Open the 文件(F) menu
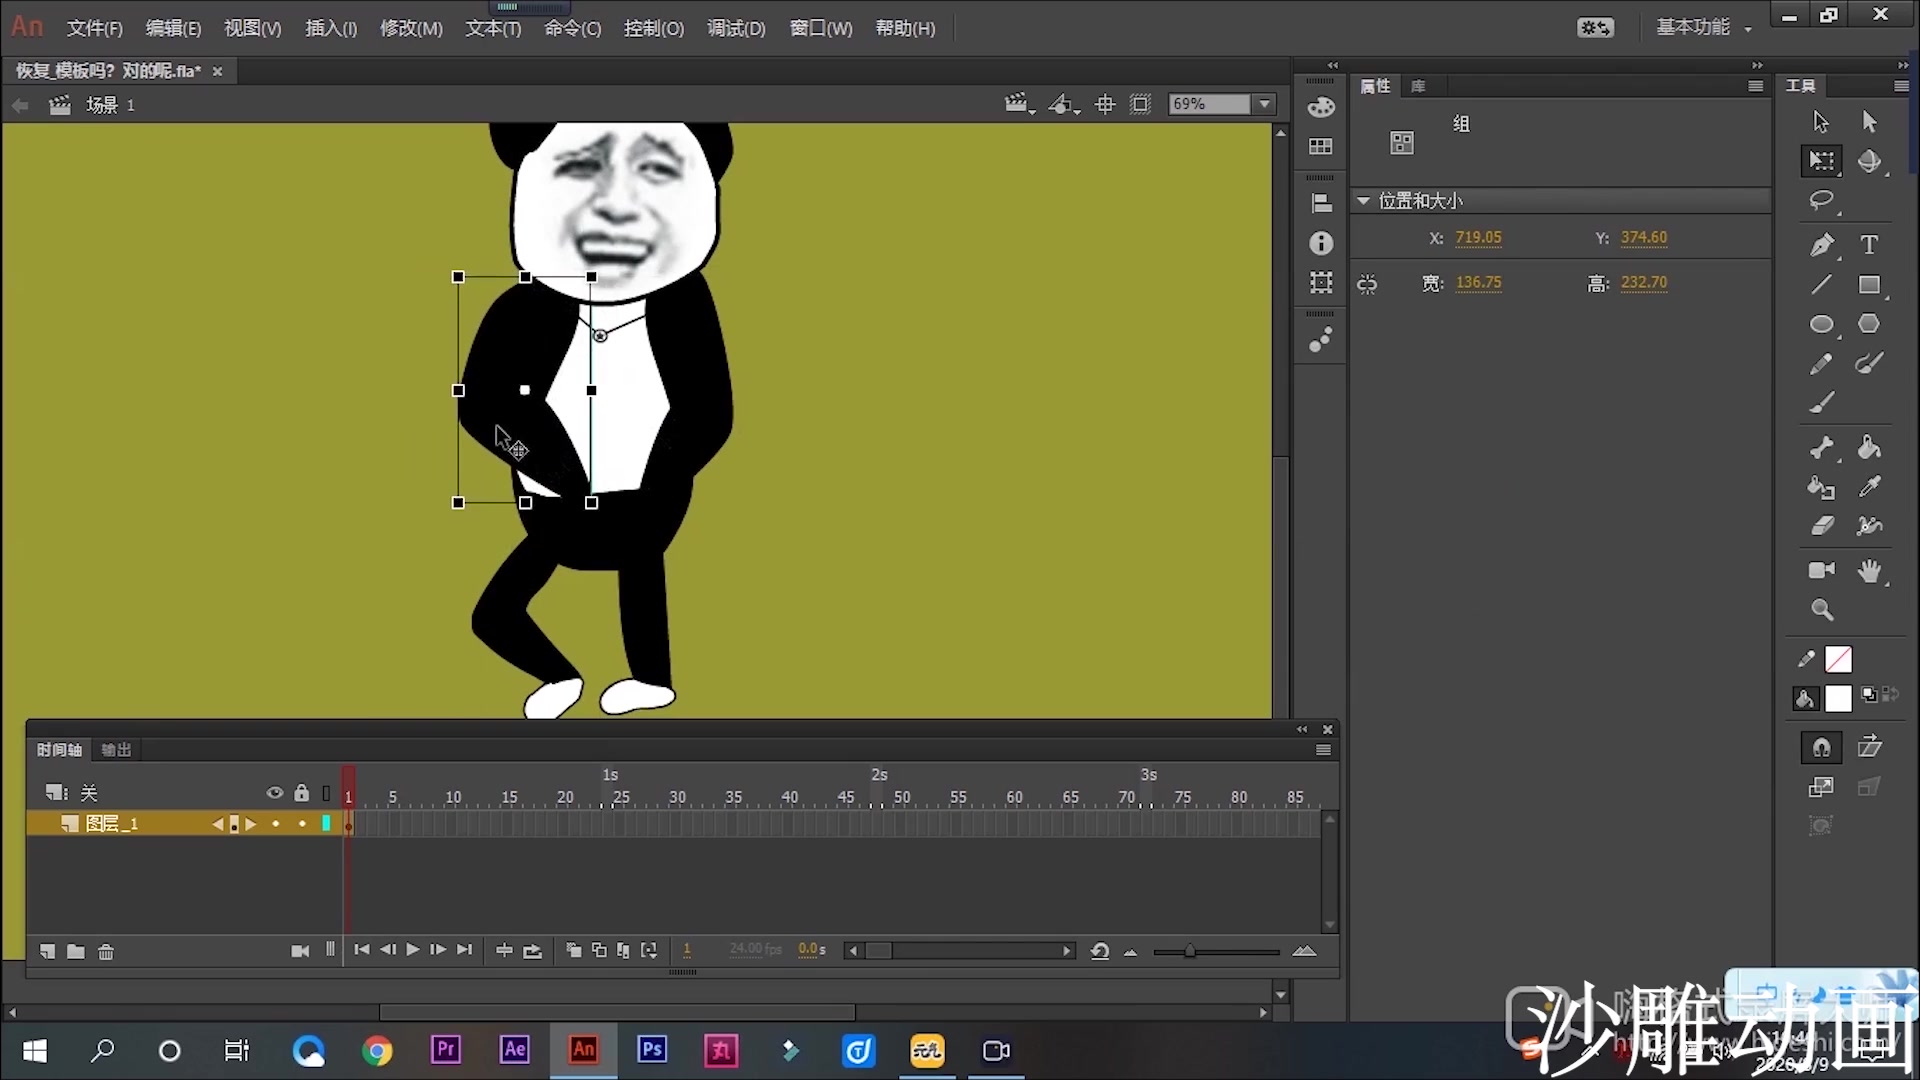The height and width of the screenshot is (1080, 1920). click(x=95, y=28)
